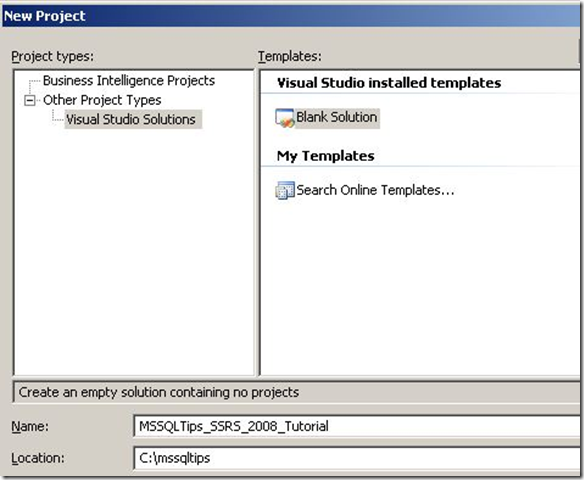The height and width of the screenshot is (480, 584).
Task: Click the Templates: label
Action: [290, 56]
